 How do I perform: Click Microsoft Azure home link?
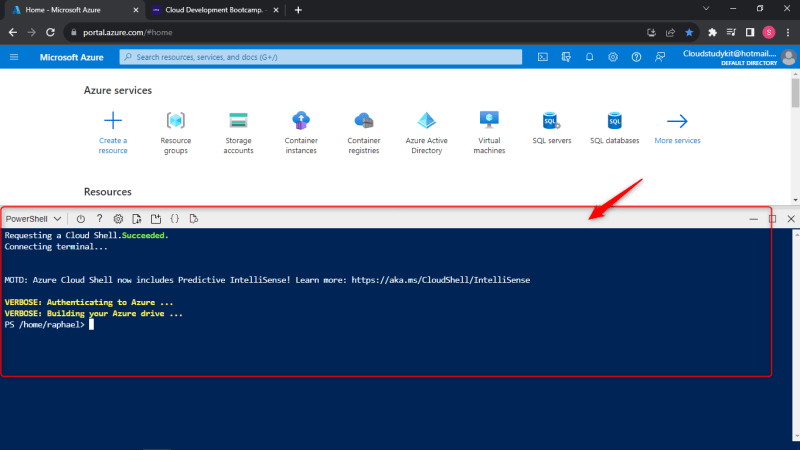pyautogui.click(x=71, y=57)
